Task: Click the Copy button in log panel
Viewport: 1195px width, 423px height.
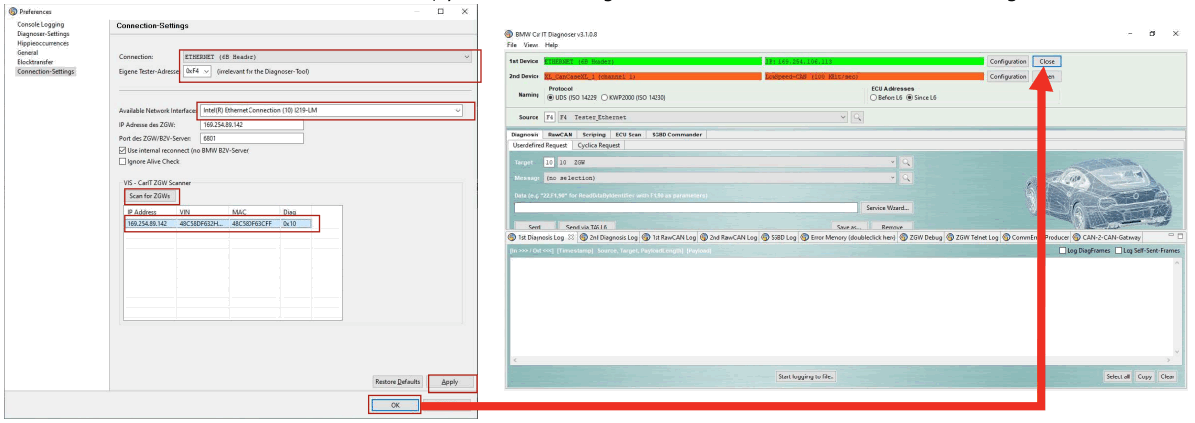Action: [x=1145, y=377]
